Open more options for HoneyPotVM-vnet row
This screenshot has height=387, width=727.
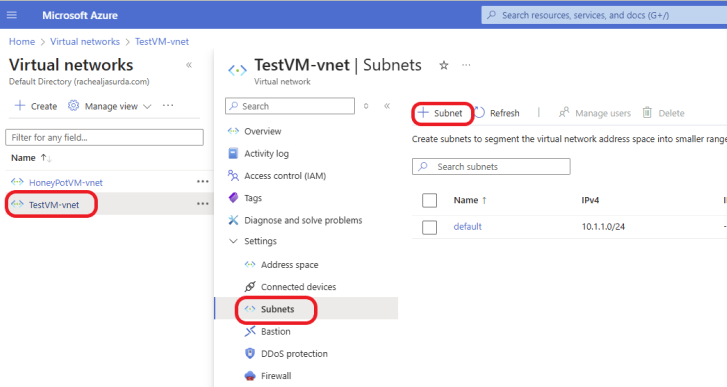coord(203,182)
